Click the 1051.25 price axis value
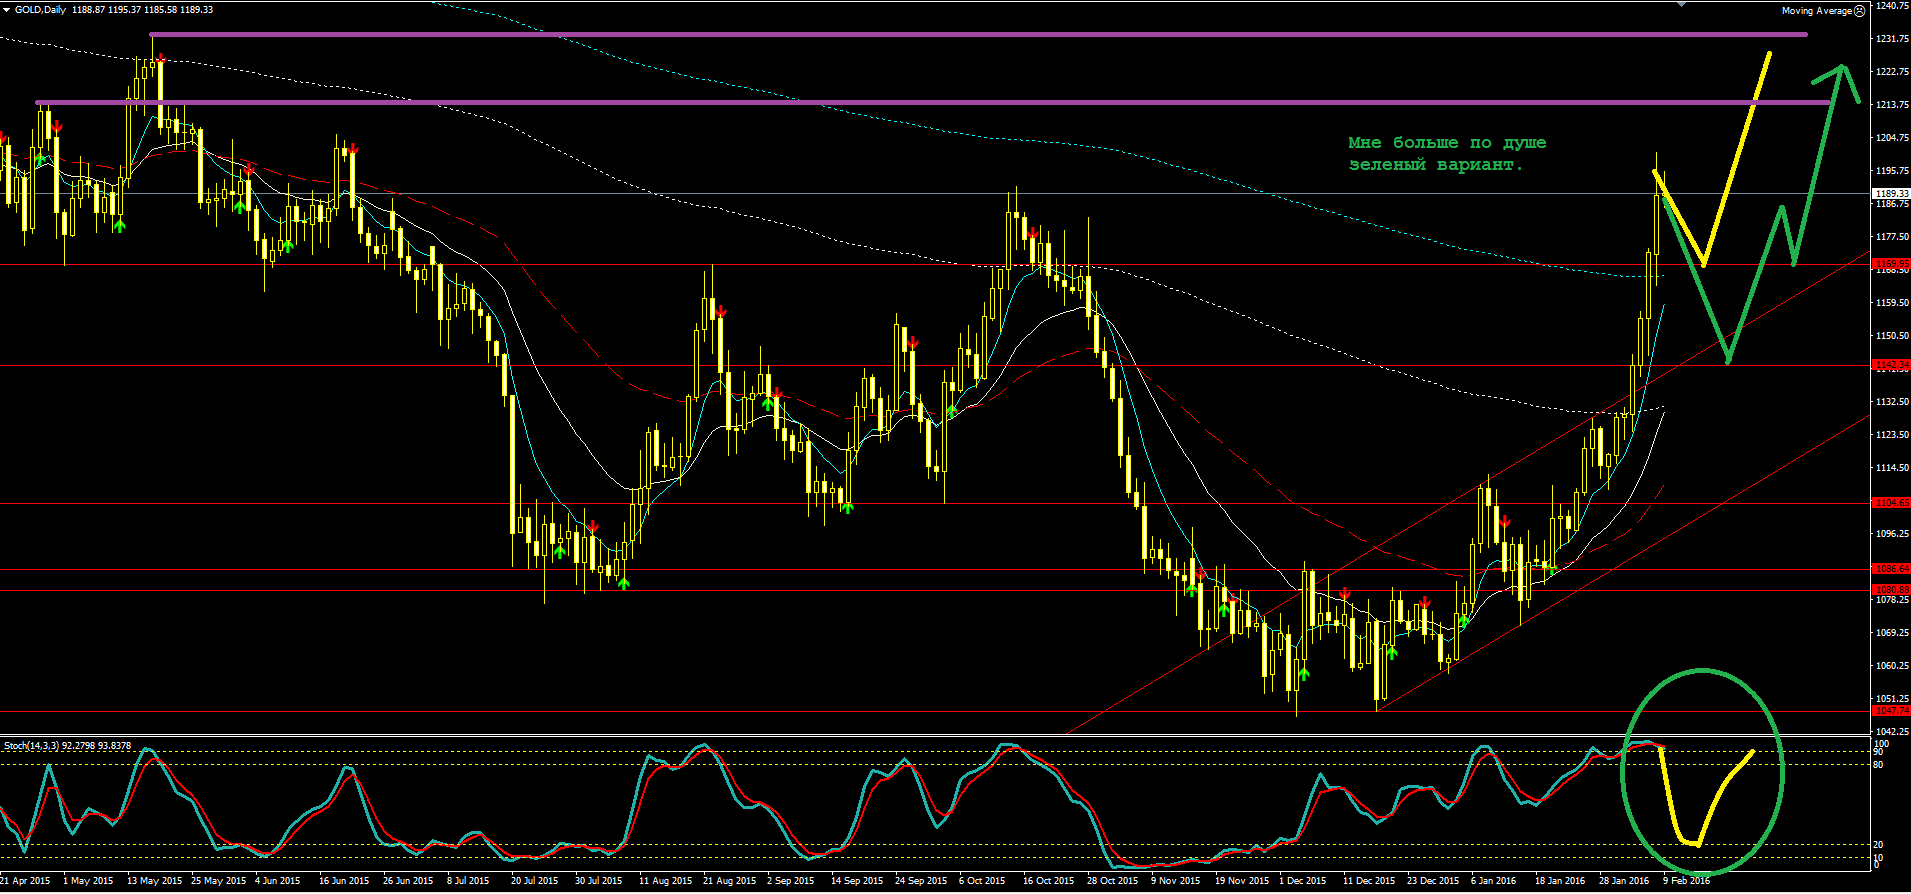The height and width of the screenshot is (894, 1911). pyautogui.click(x=1891, y=699)
